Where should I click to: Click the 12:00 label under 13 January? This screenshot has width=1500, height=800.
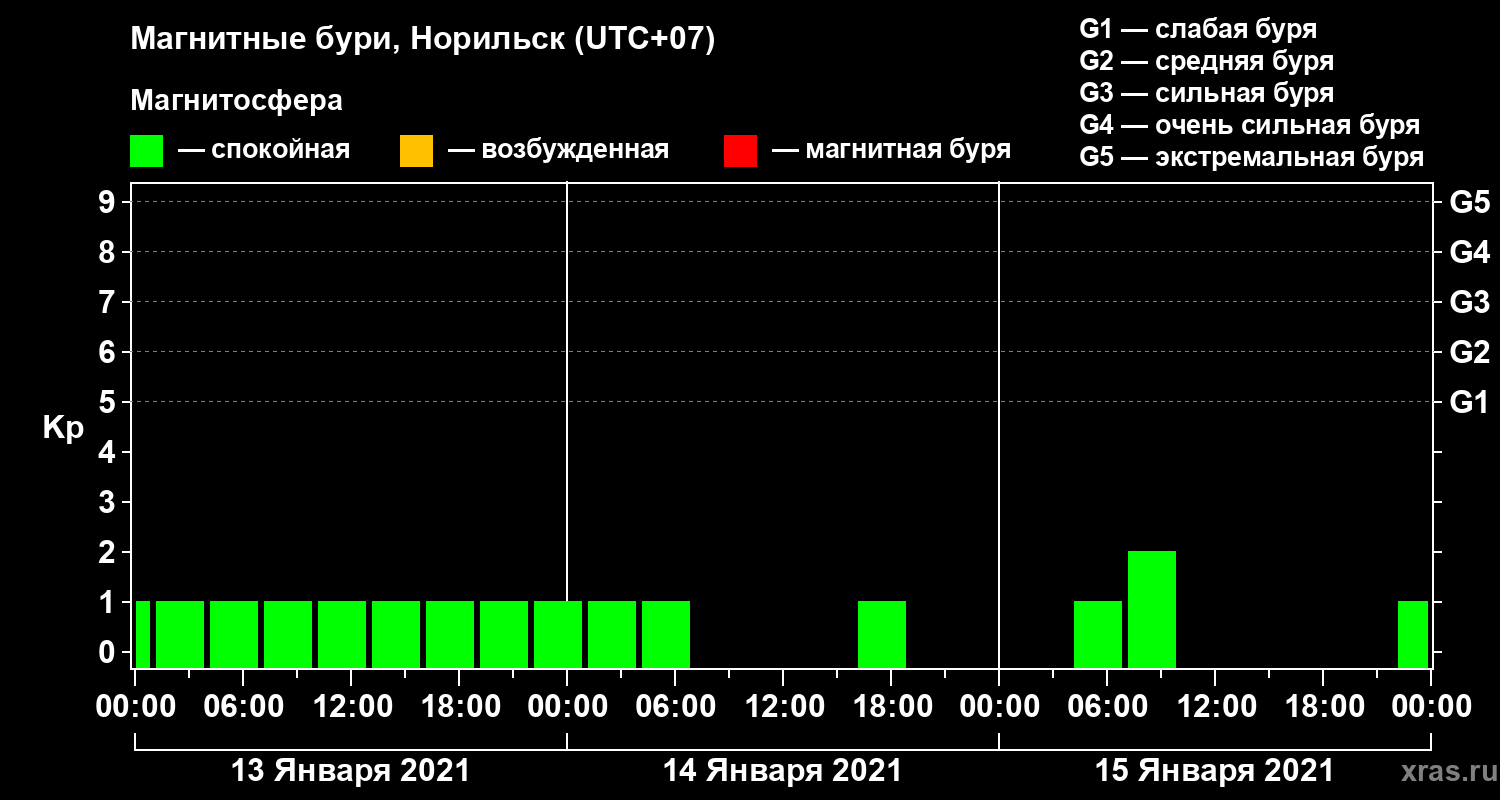tap(351, 706)
